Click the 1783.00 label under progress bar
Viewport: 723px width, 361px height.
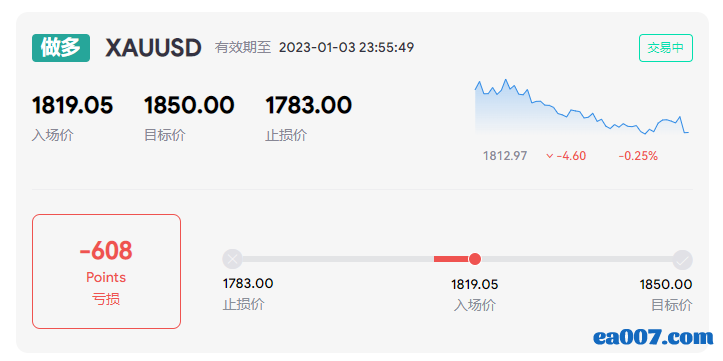click(248, 284)
